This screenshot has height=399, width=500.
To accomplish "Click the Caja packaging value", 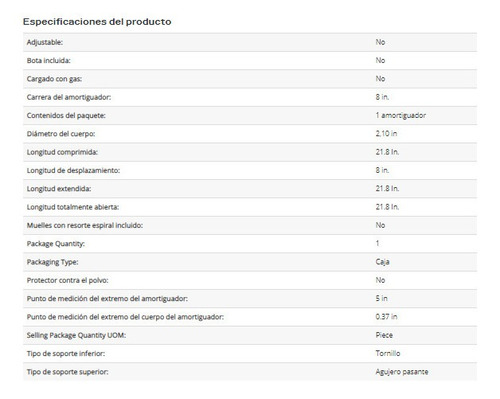I will (382, 262).
